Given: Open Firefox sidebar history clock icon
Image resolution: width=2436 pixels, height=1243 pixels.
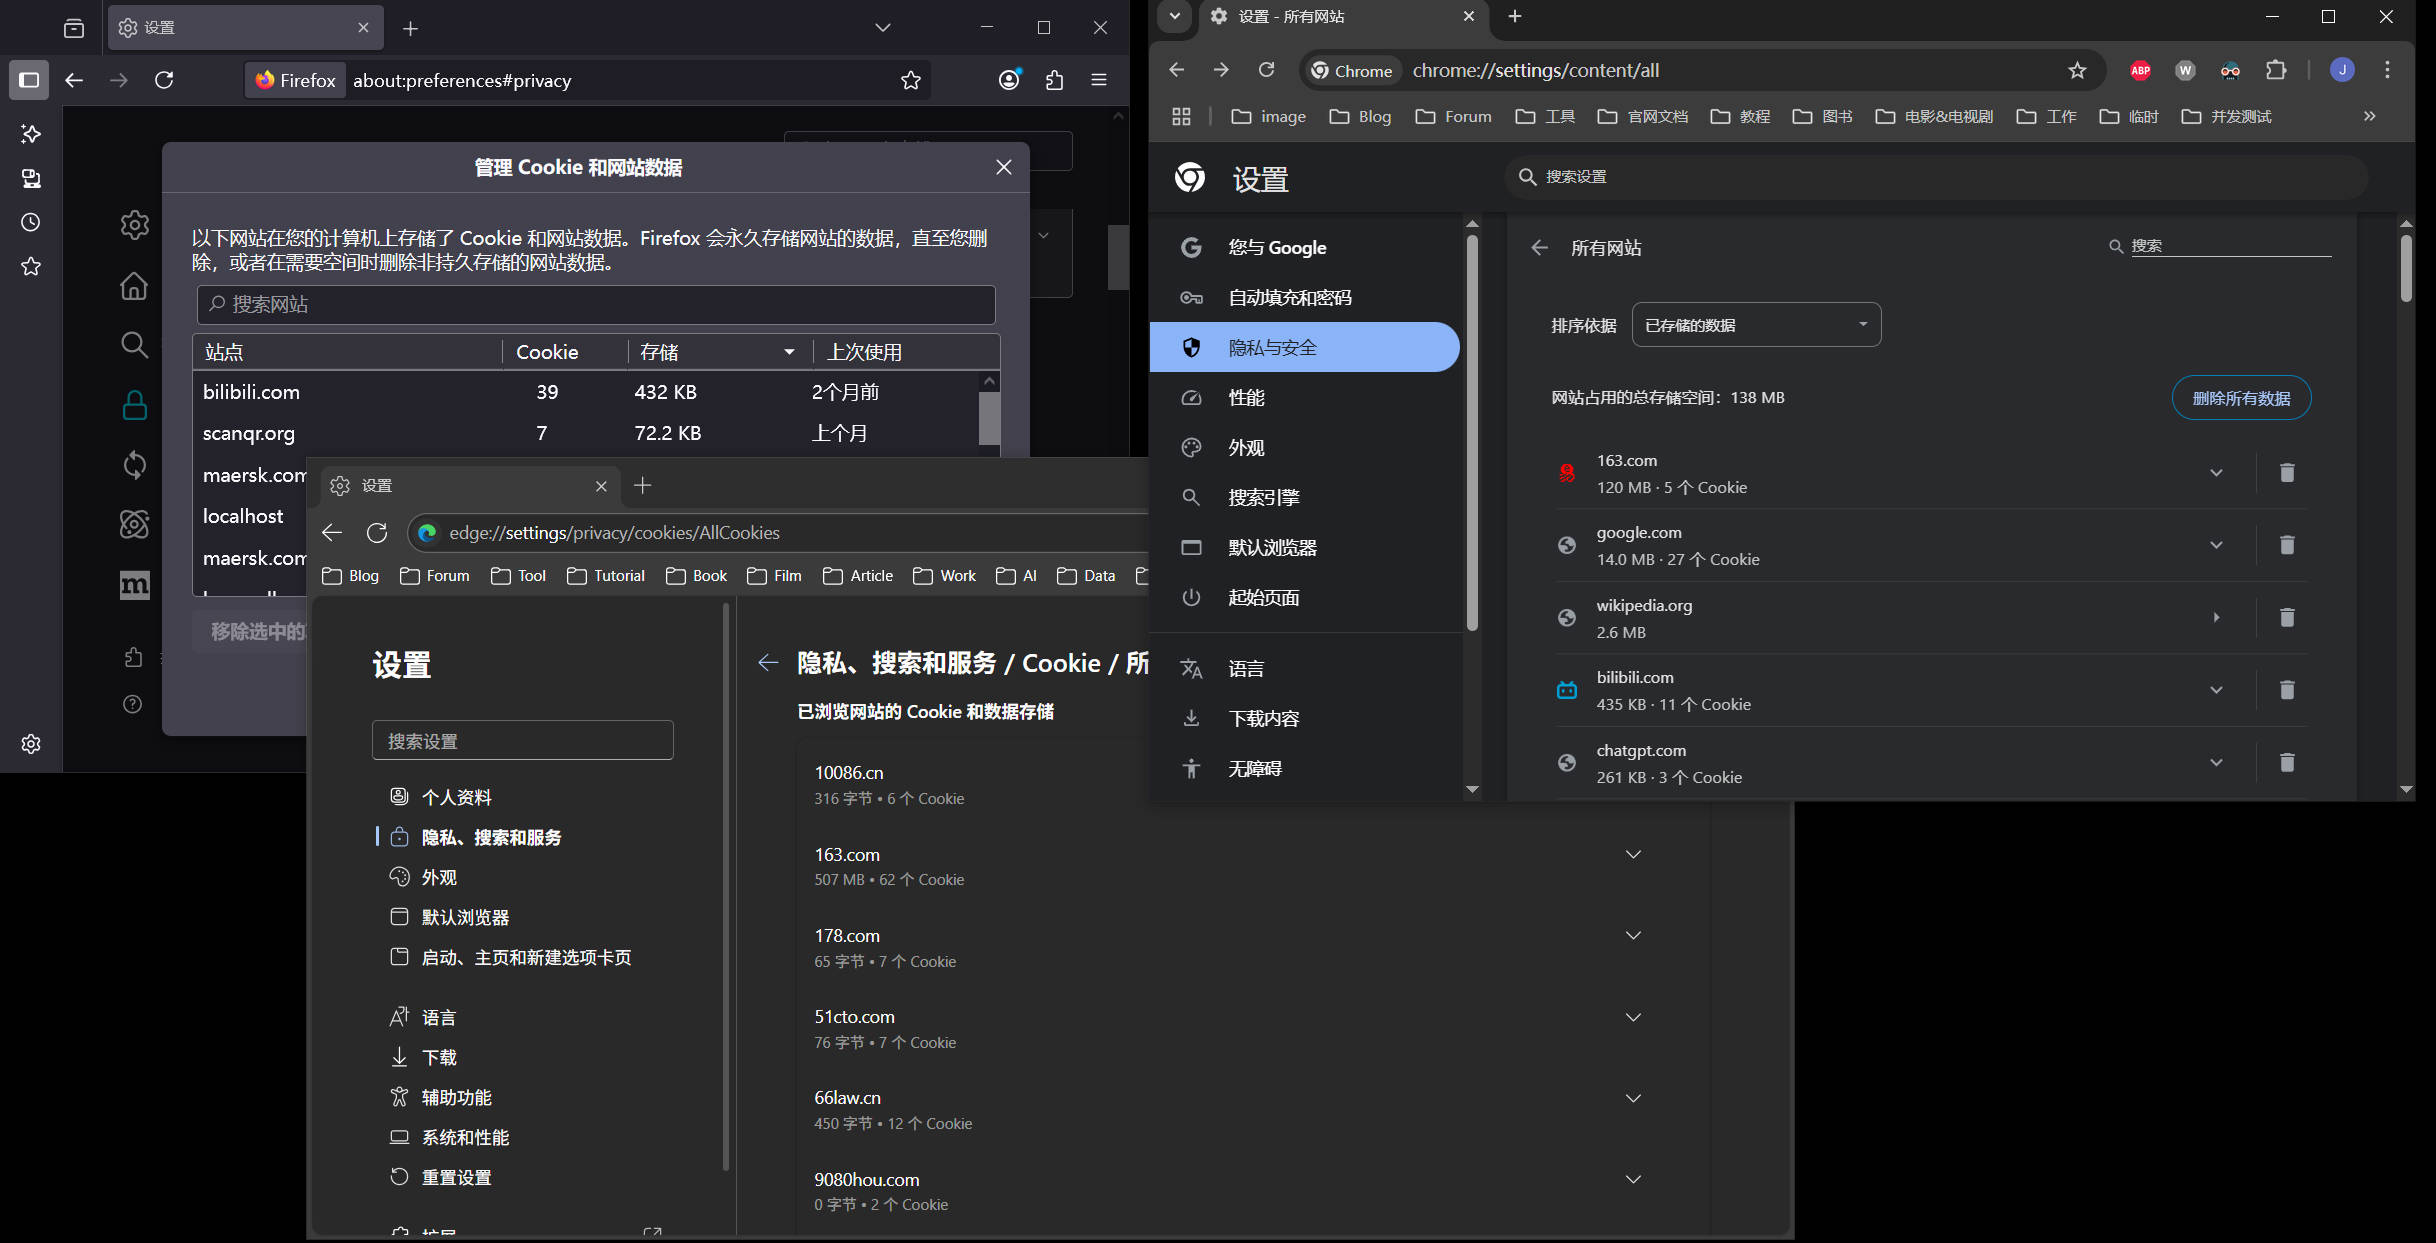Looking at the screenshot, I should coord(31,222).
